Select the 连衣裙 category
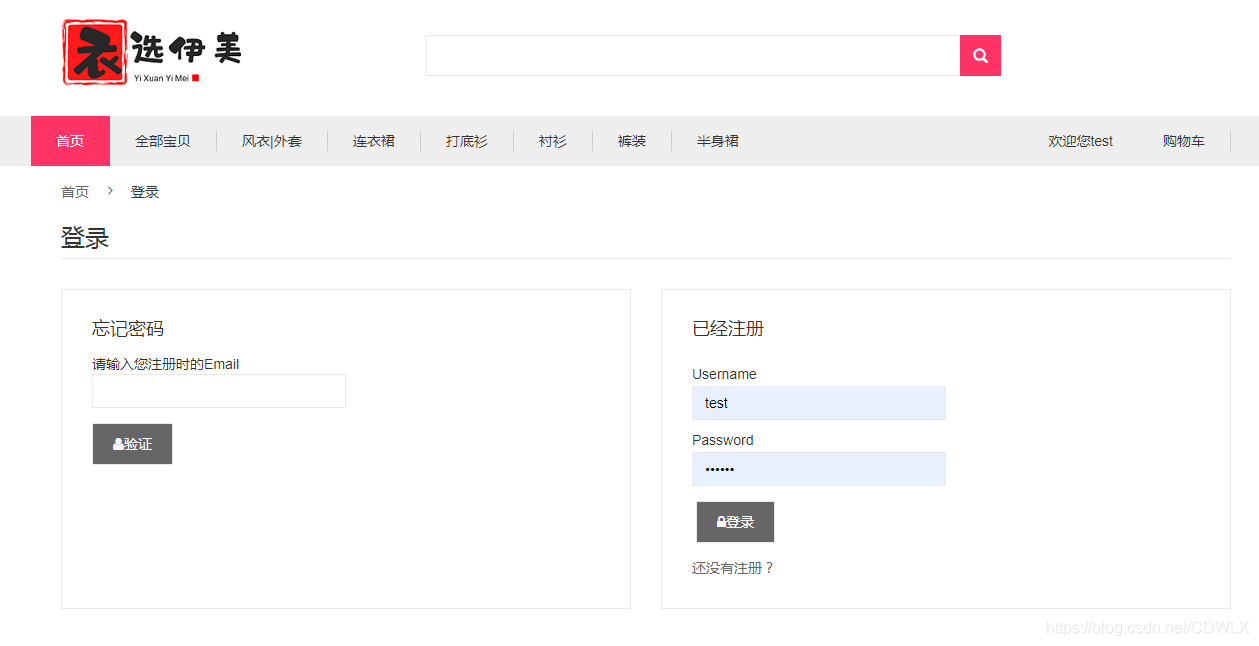 [374, 141]
